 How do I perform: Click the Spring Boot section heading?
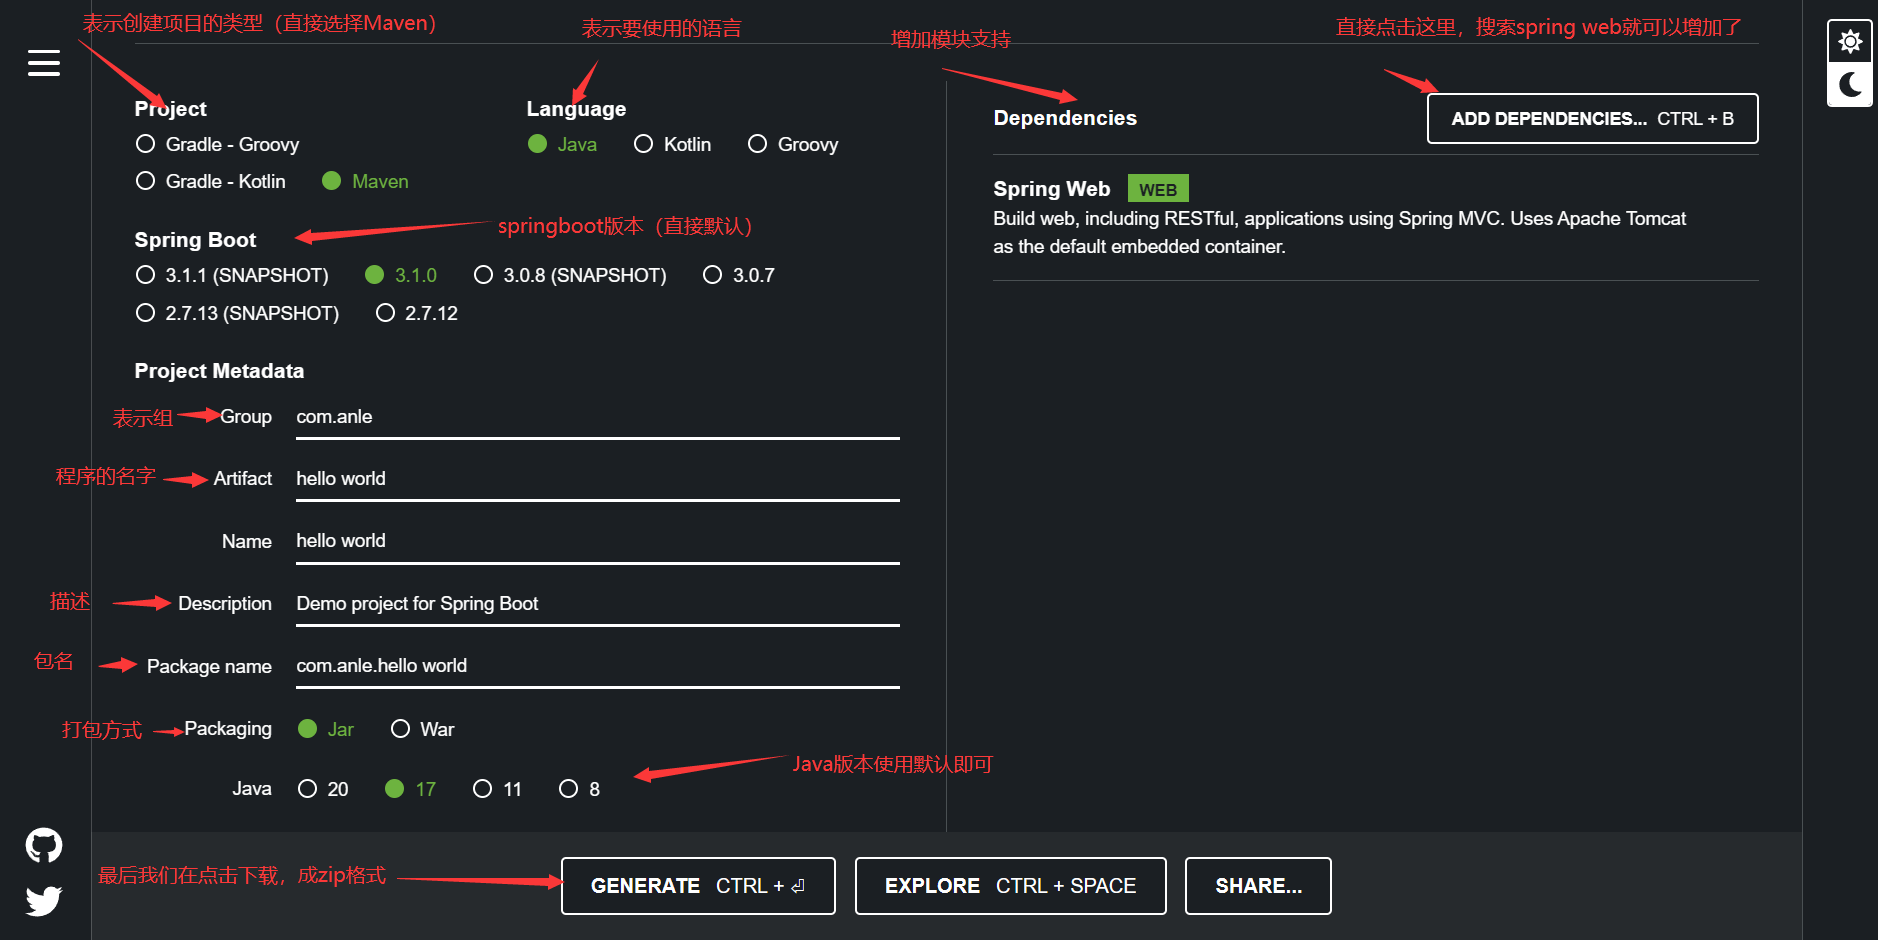(x=195, y=240)
